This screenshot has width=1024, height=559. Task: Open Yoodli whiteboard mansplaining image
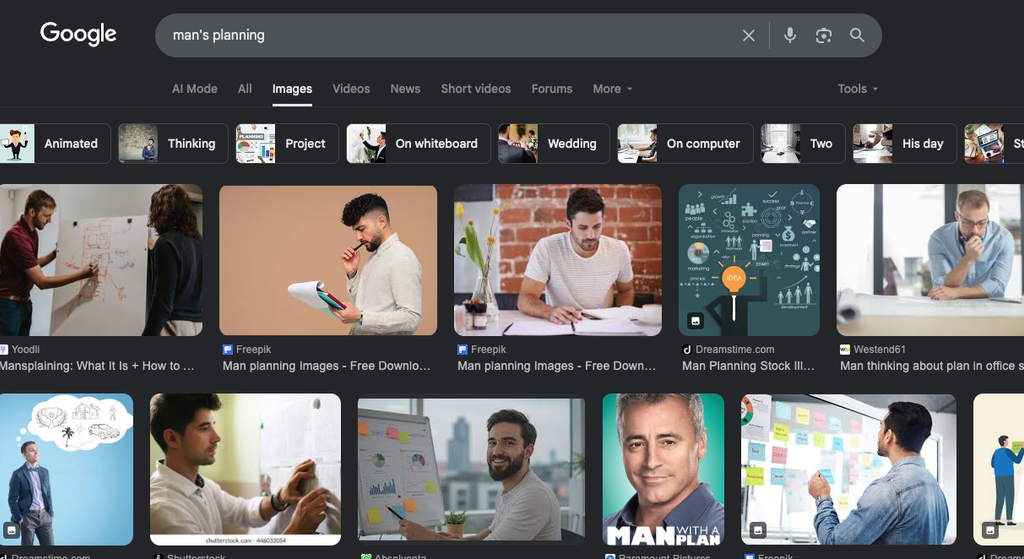101,260
